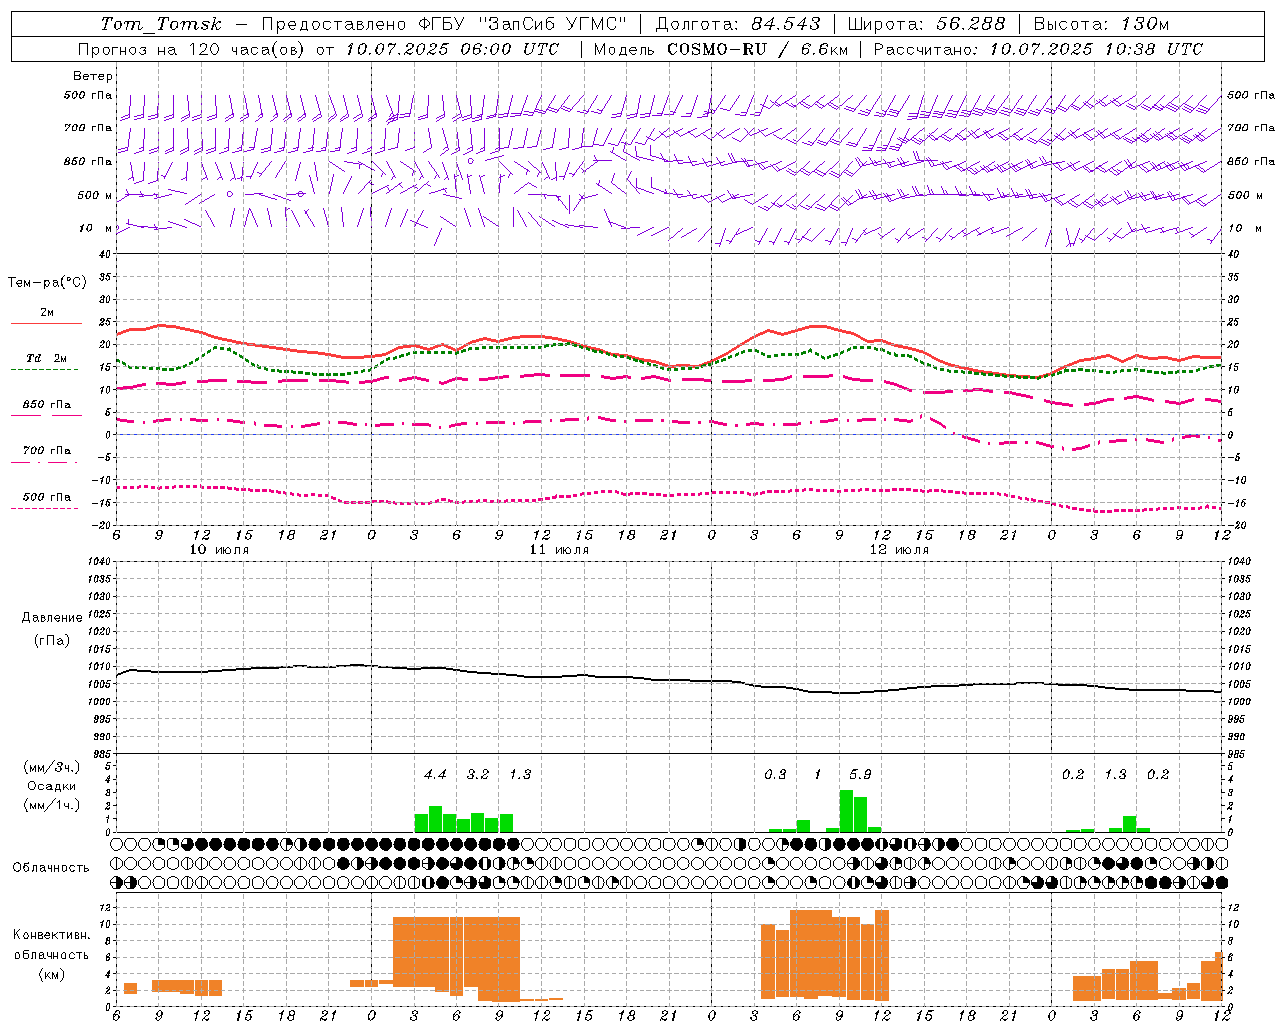Image resolution: width=1280 pixels, height=1024 pixels.
Task: Click the (гПа) unit label under Давление
Action: point(52,641)
